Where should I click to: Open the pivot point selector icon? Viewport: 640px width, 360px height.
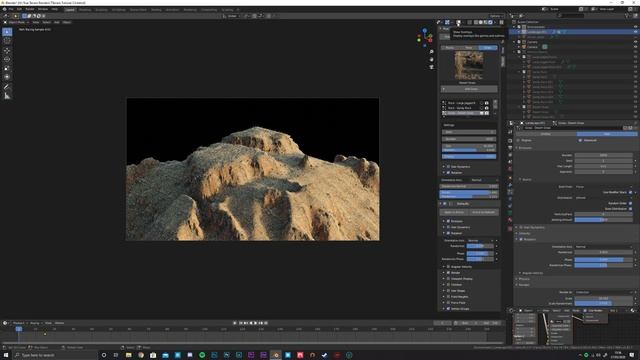(248, 16)
